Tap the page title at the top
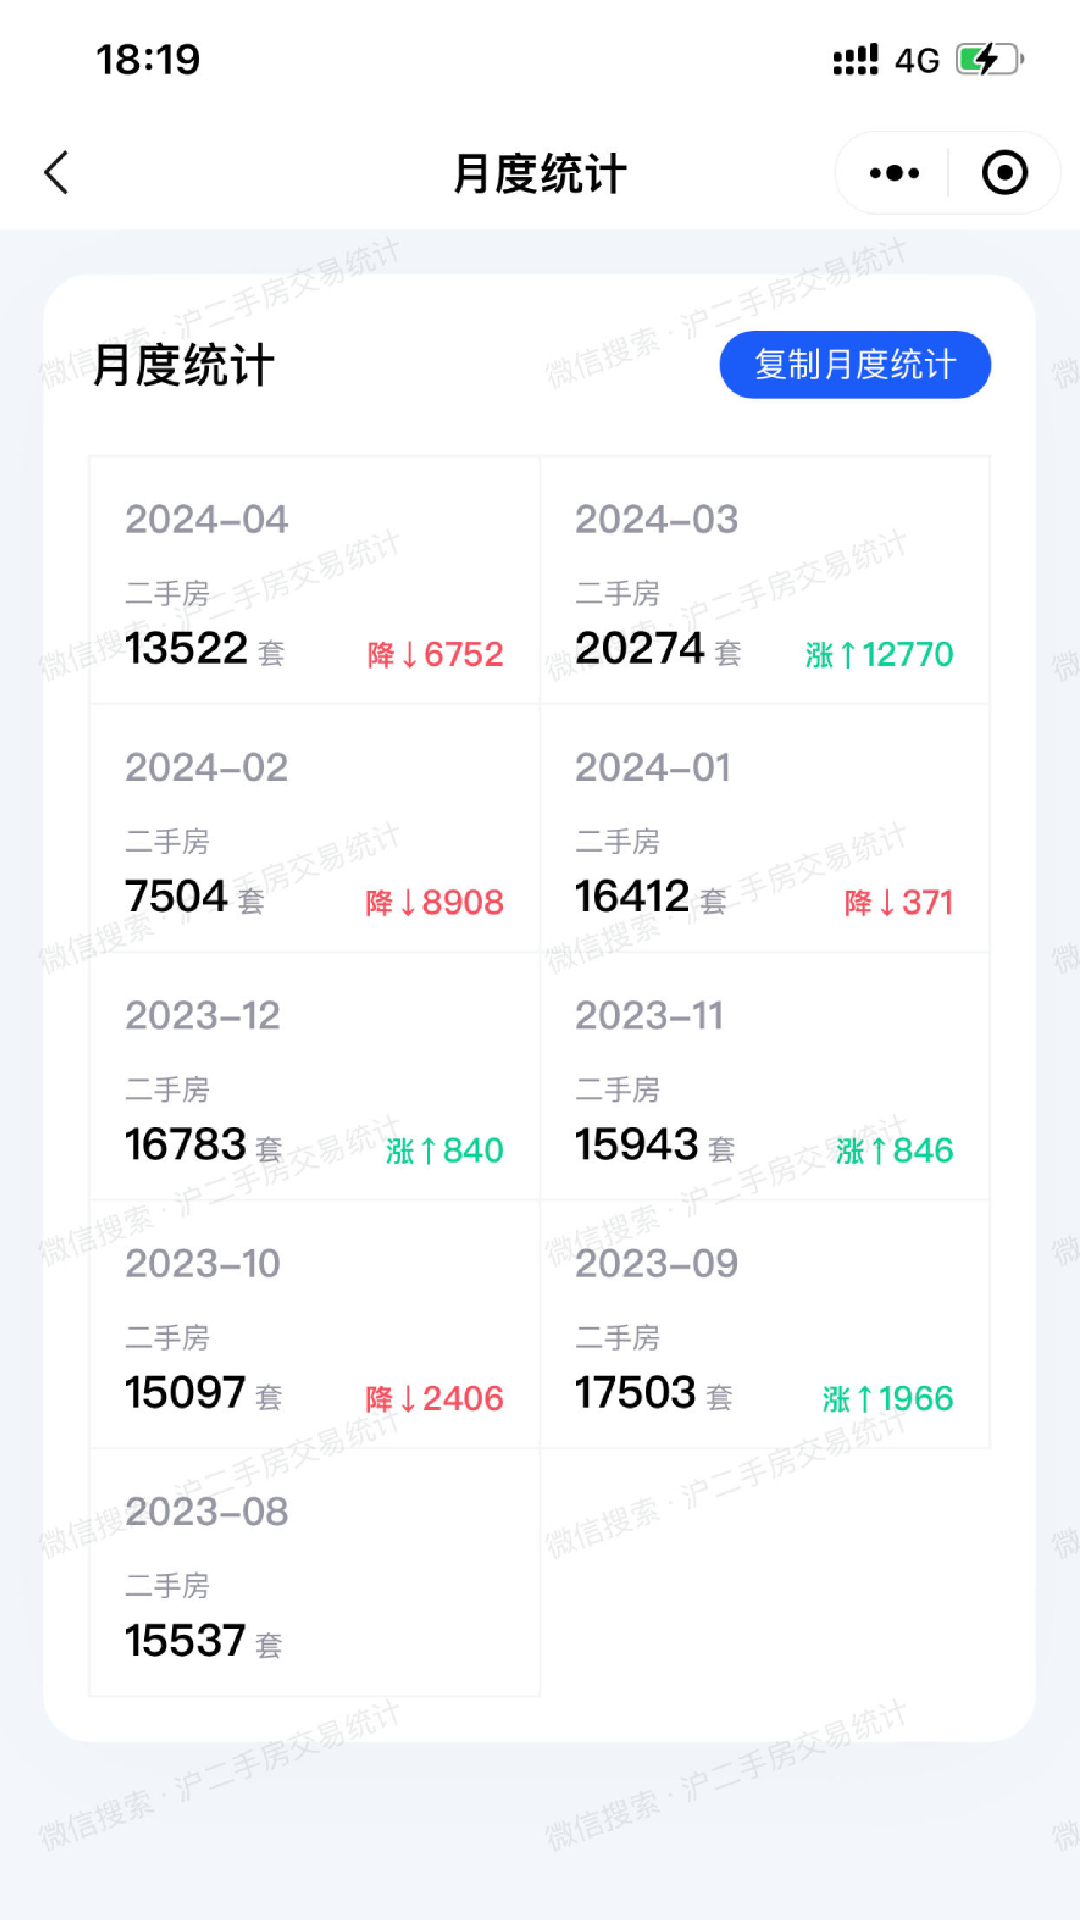The height and width of the screenshot is (1920, 1080). point(540,174)
